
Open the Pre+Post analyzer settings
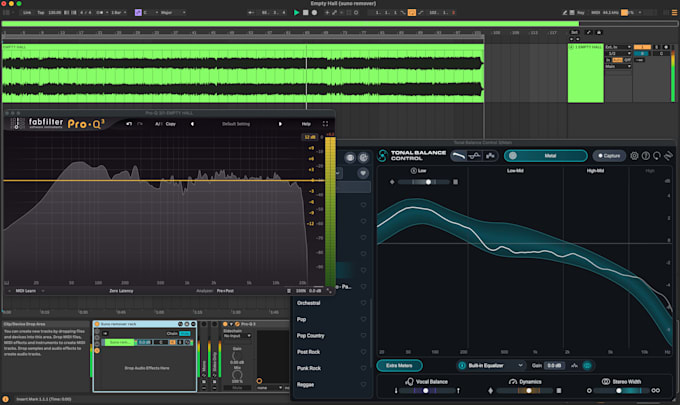pyautogui.click(x=225, y=291)
